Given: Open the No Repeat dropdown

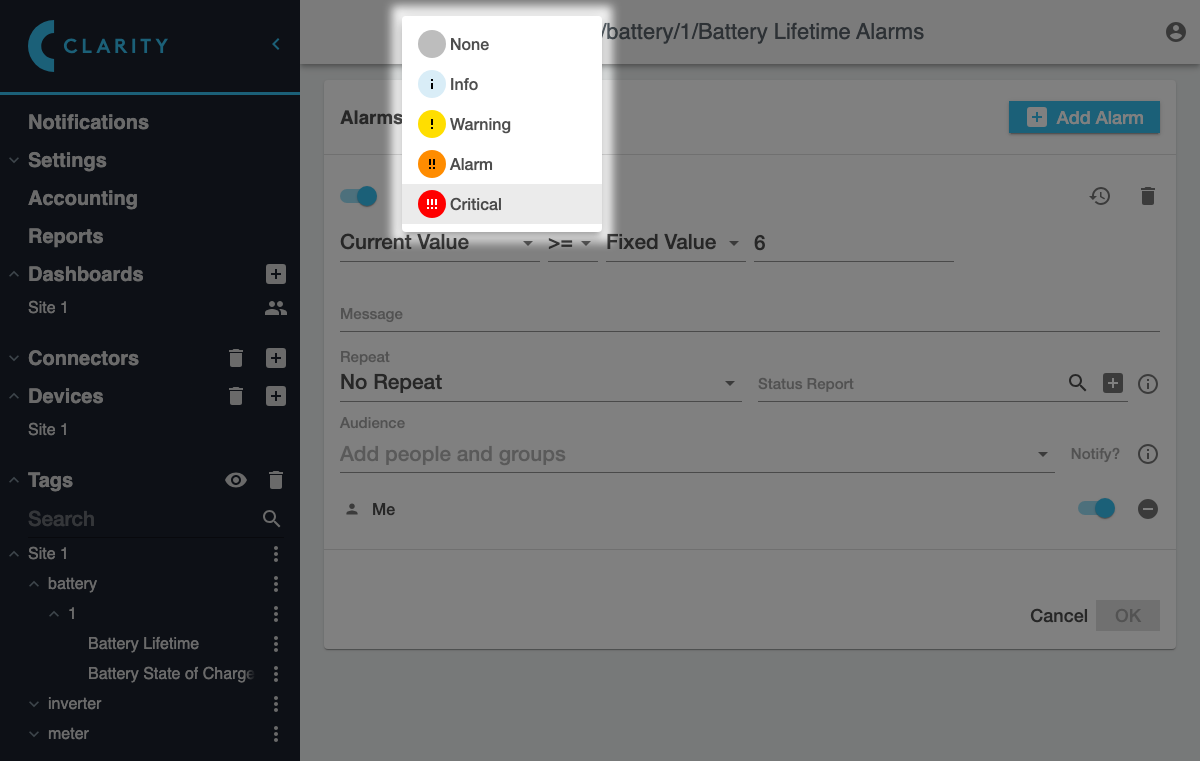Looking at the screenshot, I should pyautogui.click(x=540, y=383).
